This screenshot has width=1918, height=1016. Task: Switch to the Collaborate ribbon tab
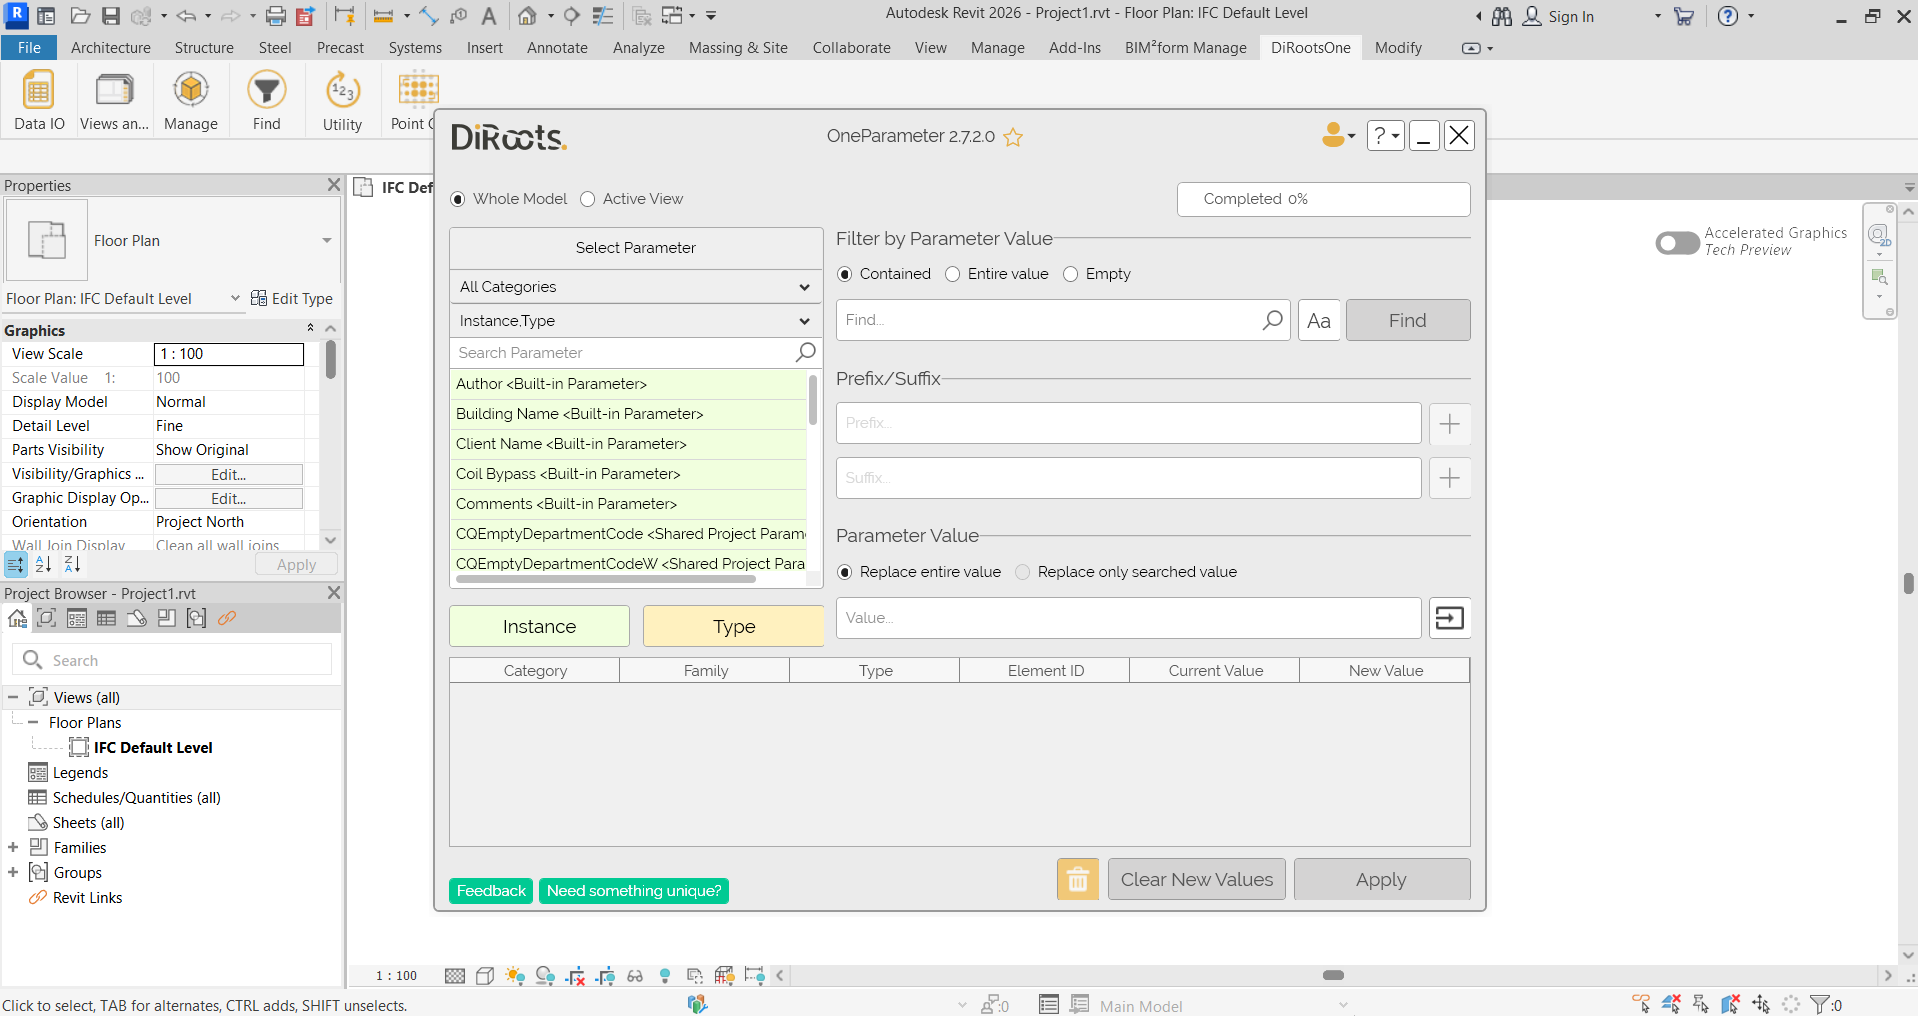coord(851,47)
